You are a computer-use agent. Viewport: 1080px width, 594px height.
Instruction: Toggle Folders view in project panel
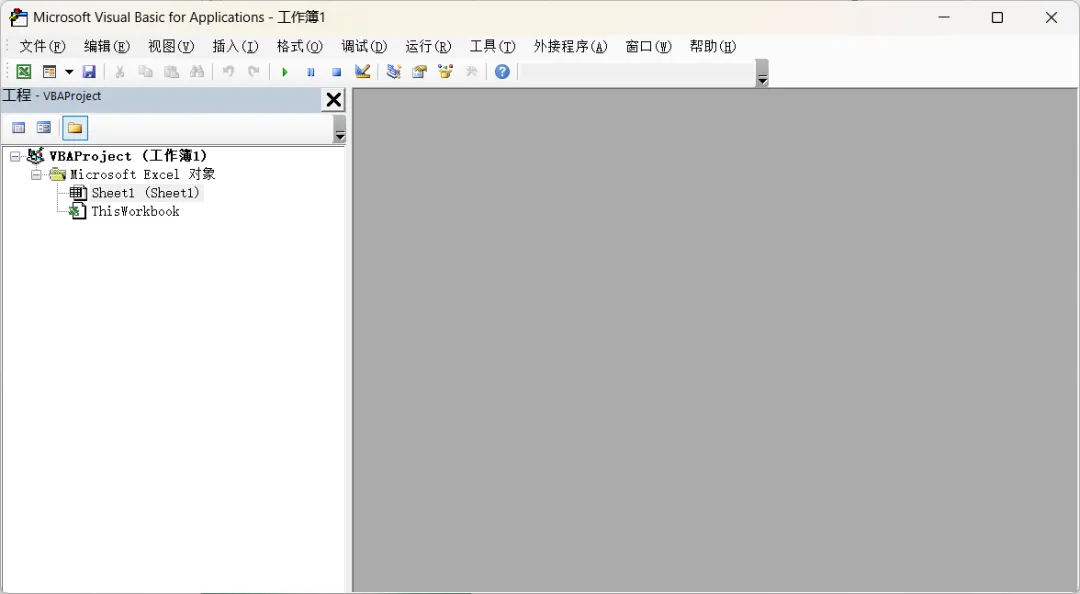(75, 128)
